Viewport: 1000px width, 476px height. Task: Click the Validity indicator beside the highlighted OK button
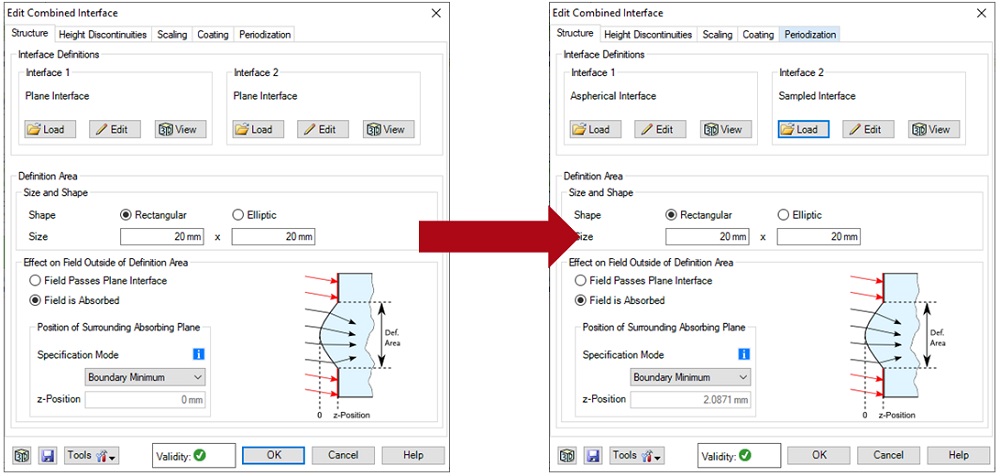click(x=194, y=456)
